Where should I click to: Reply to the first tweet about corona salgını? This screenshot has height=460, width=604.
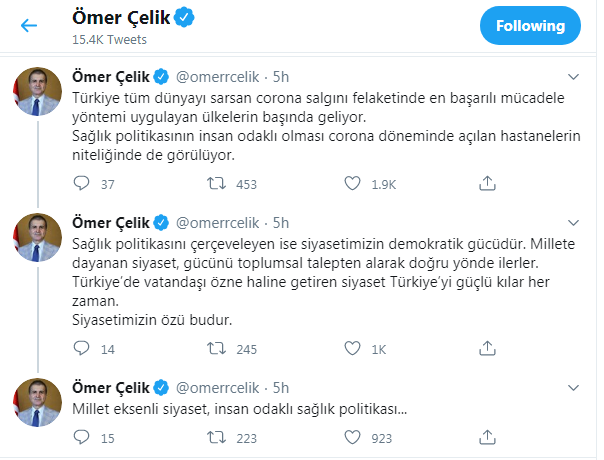[x=82, y=184]
